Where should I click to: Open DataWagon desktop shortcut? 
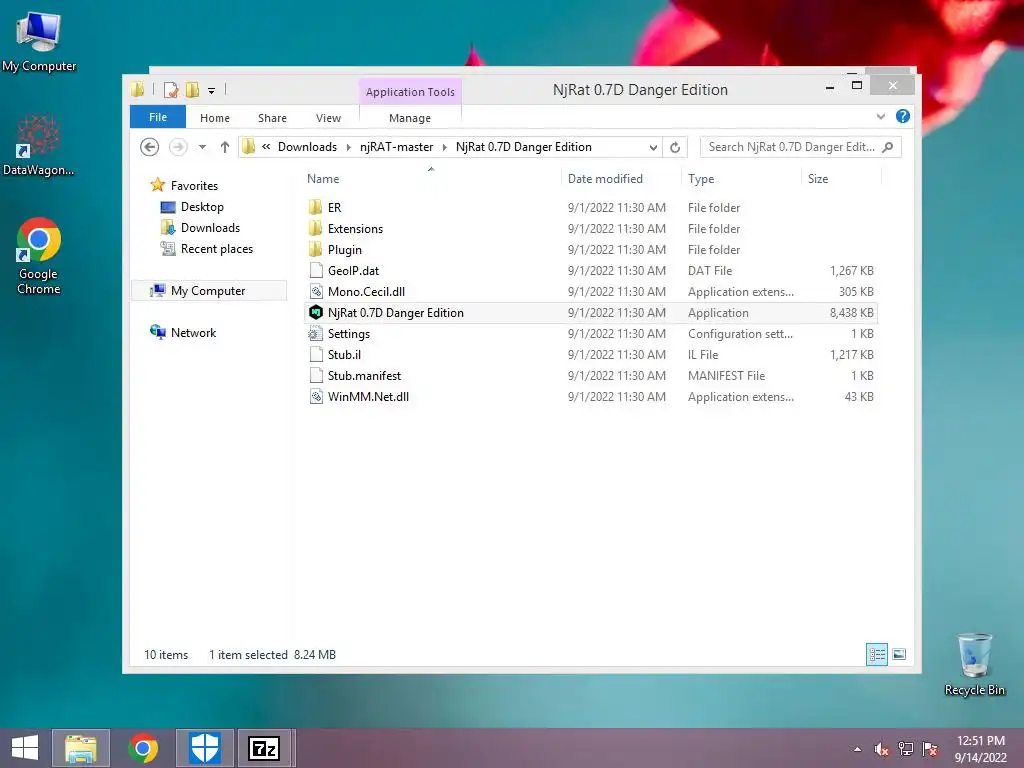(39, 145)
